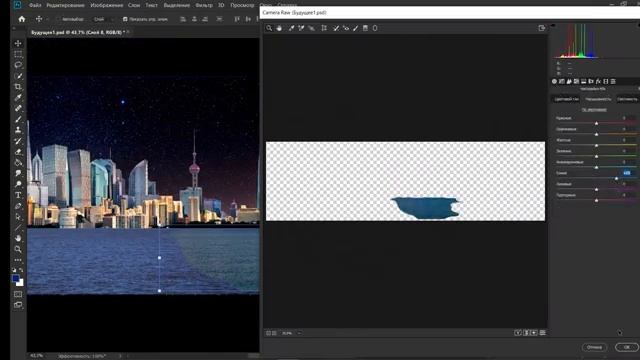Switch to the Цветовой тон tab
Screen dimensions: 640x360
click(566, 99)
